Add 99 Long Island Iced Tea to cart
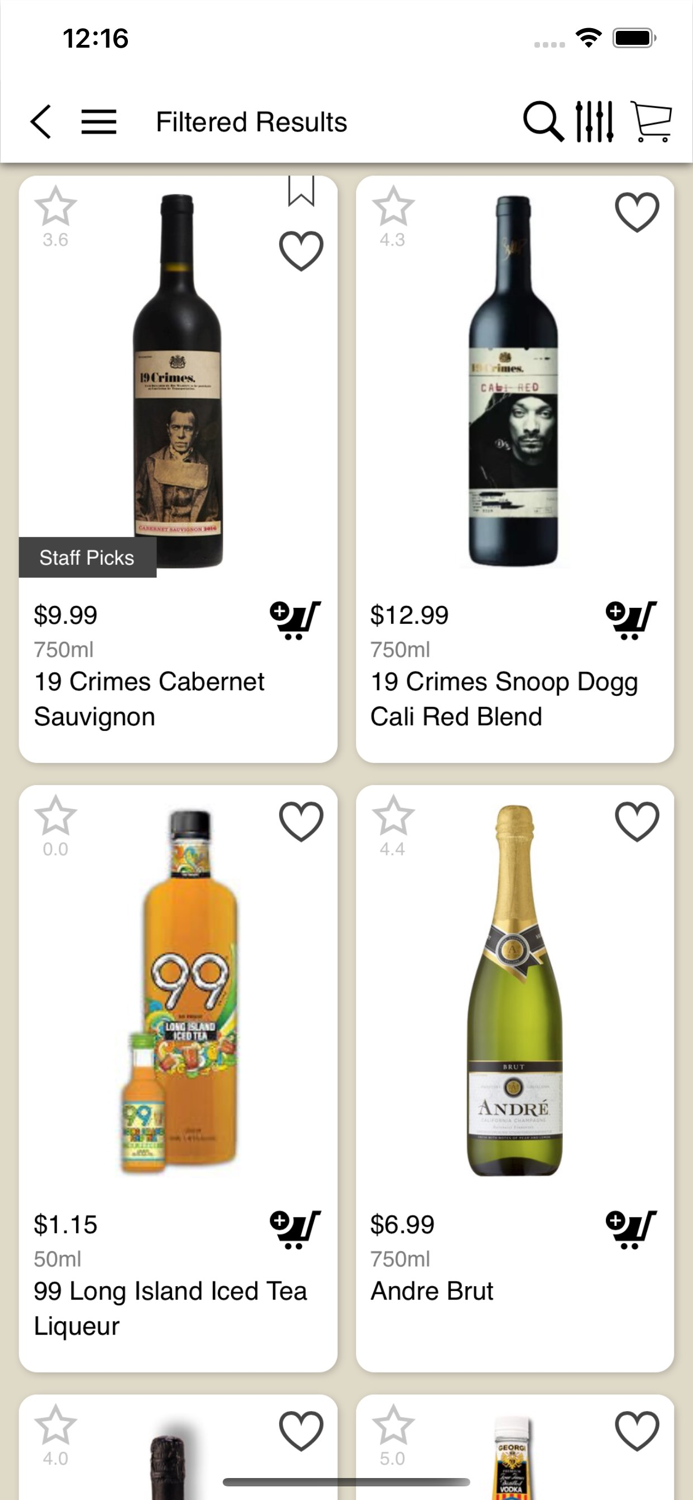This screenshot has height=1500, width=693. point(295,1229)
